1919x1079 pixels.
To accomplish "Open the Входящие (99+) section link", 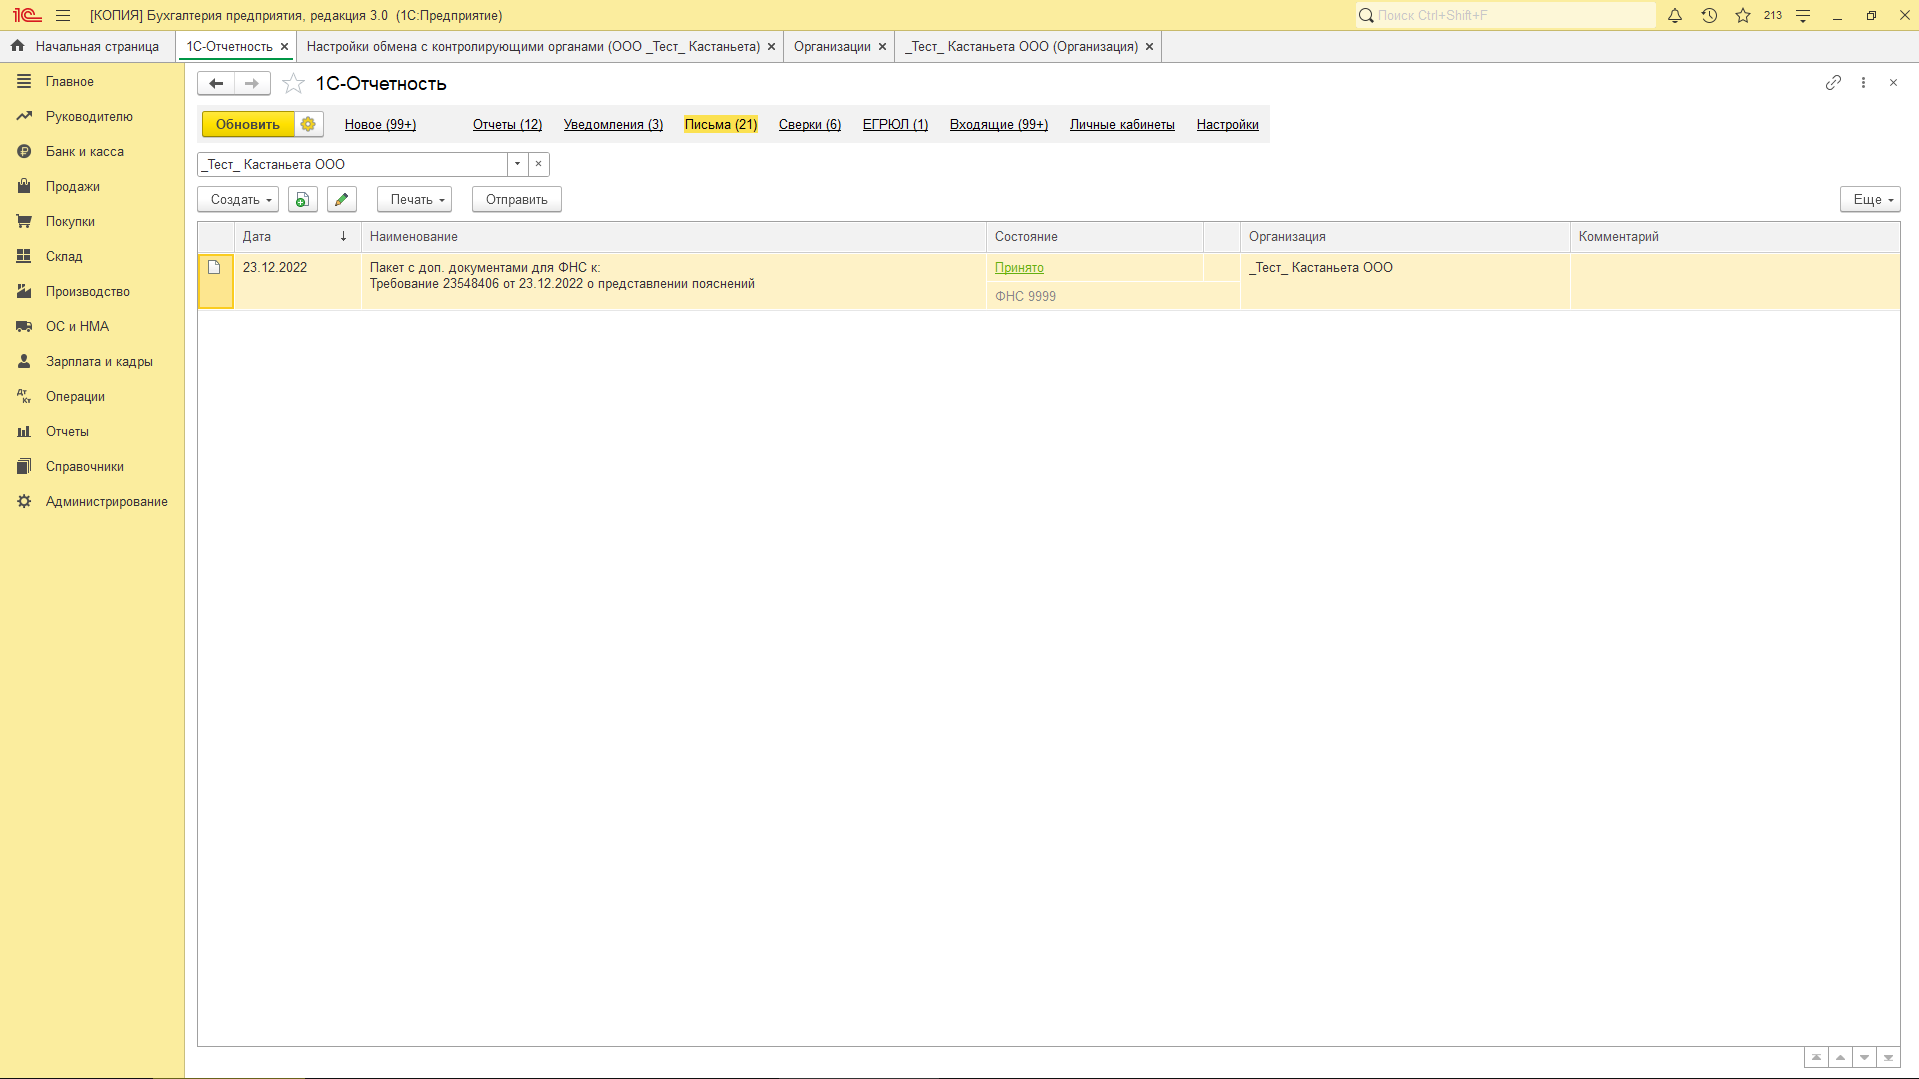I will (x=998, y=124).
